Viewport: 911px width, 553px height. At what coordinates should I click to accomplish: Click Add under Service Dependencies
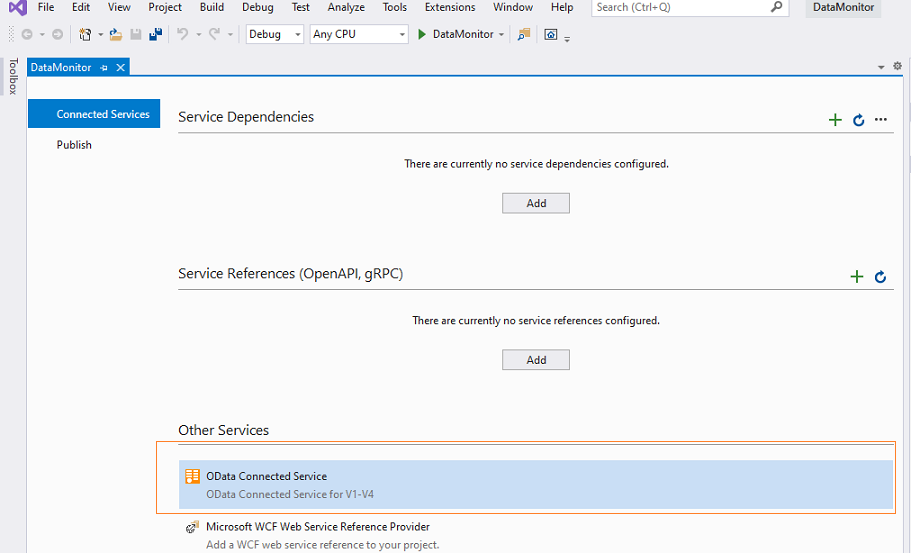click(536, 203)
